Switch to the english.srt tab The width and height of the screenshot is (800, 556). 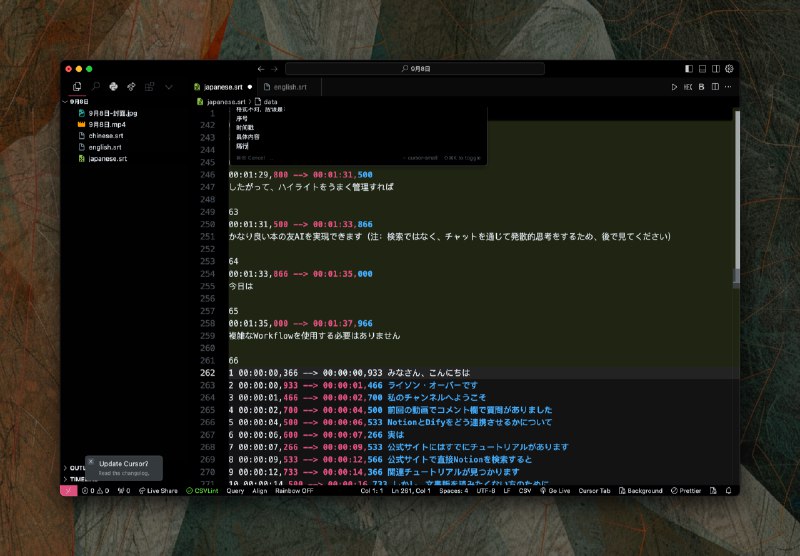289,87
